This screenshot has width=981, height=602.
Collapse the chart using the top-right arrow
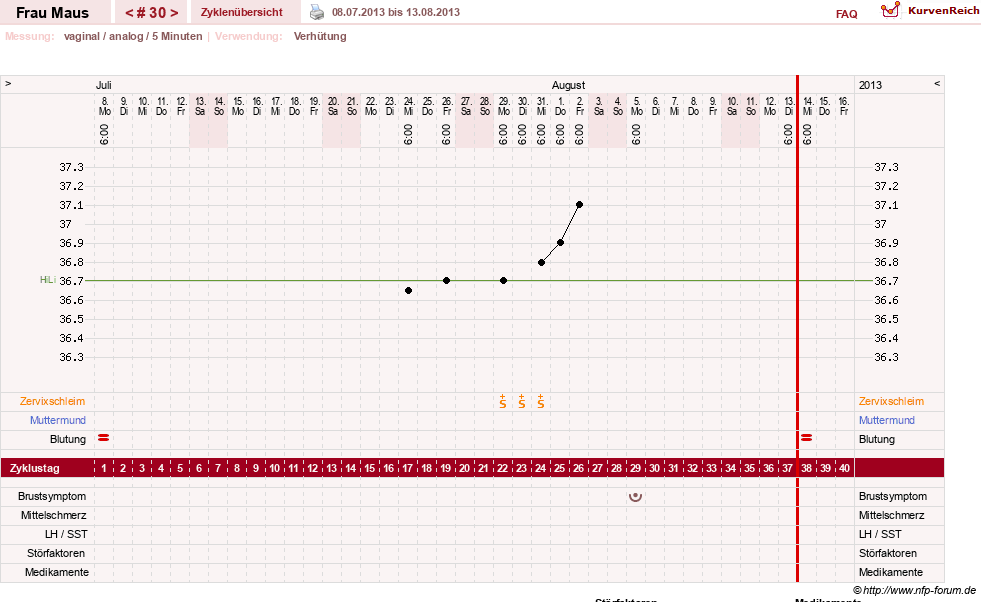(x=937, y=83)
